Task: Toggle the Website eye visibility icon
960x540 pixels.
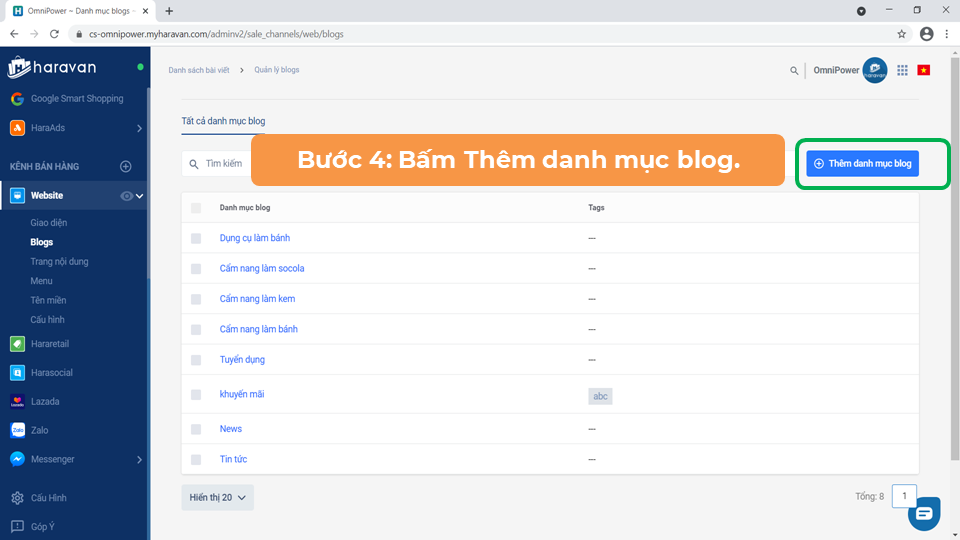Action: 126,196
